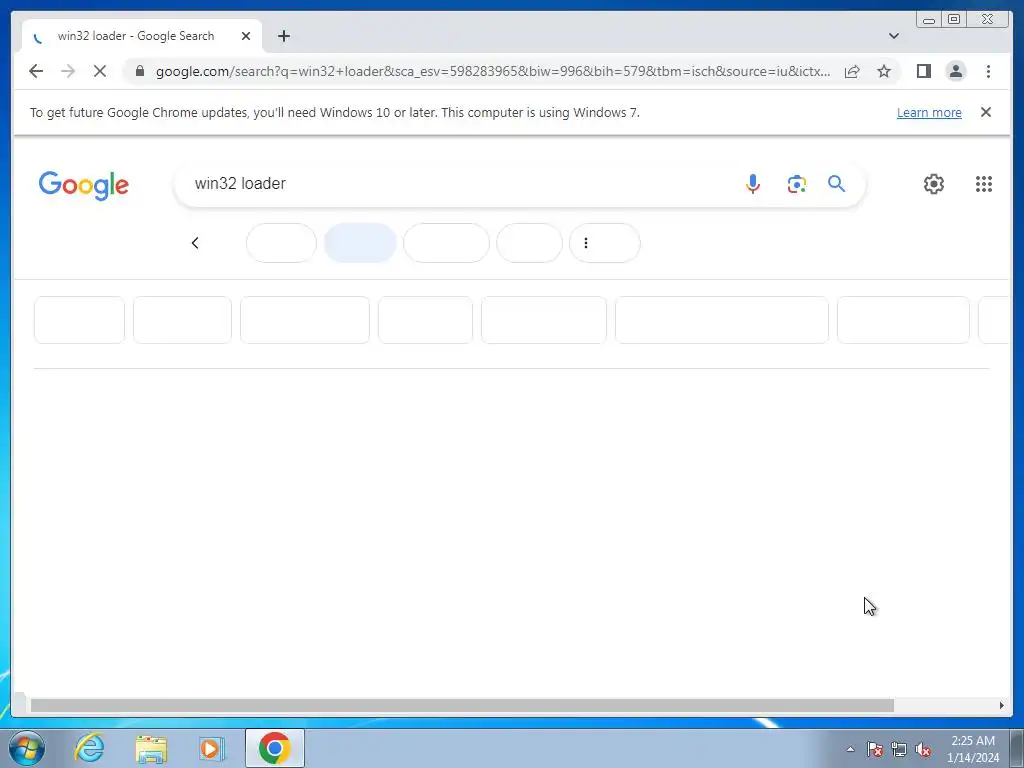Image resolution: width=1024 pixels, height=768 pixels.
Task: Open the network status tray icon
Action: (x=899, y=749)
